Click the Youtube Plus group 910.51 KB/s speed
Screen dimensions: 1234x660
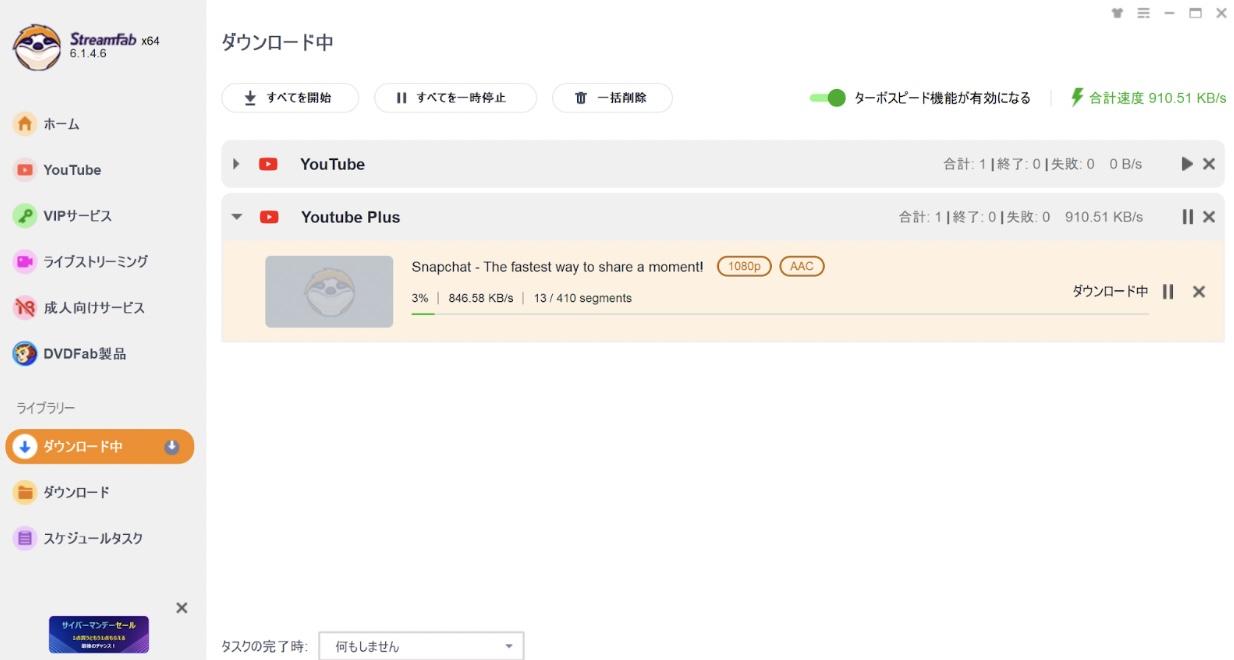click(1104, 217)
